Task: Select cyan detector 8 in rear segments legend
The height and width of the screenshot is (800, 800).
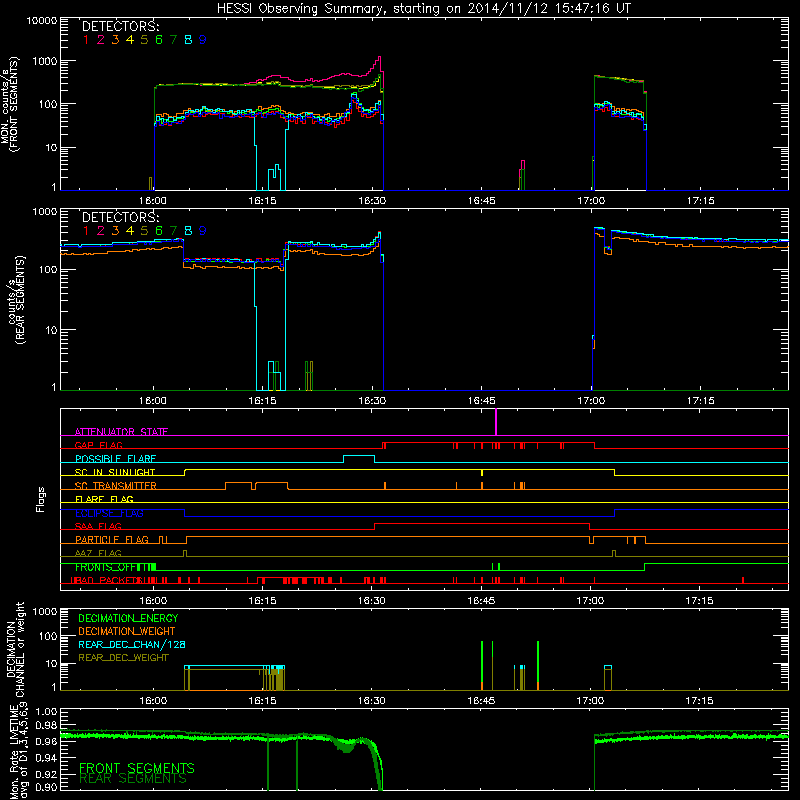Action: click(188, 231)
